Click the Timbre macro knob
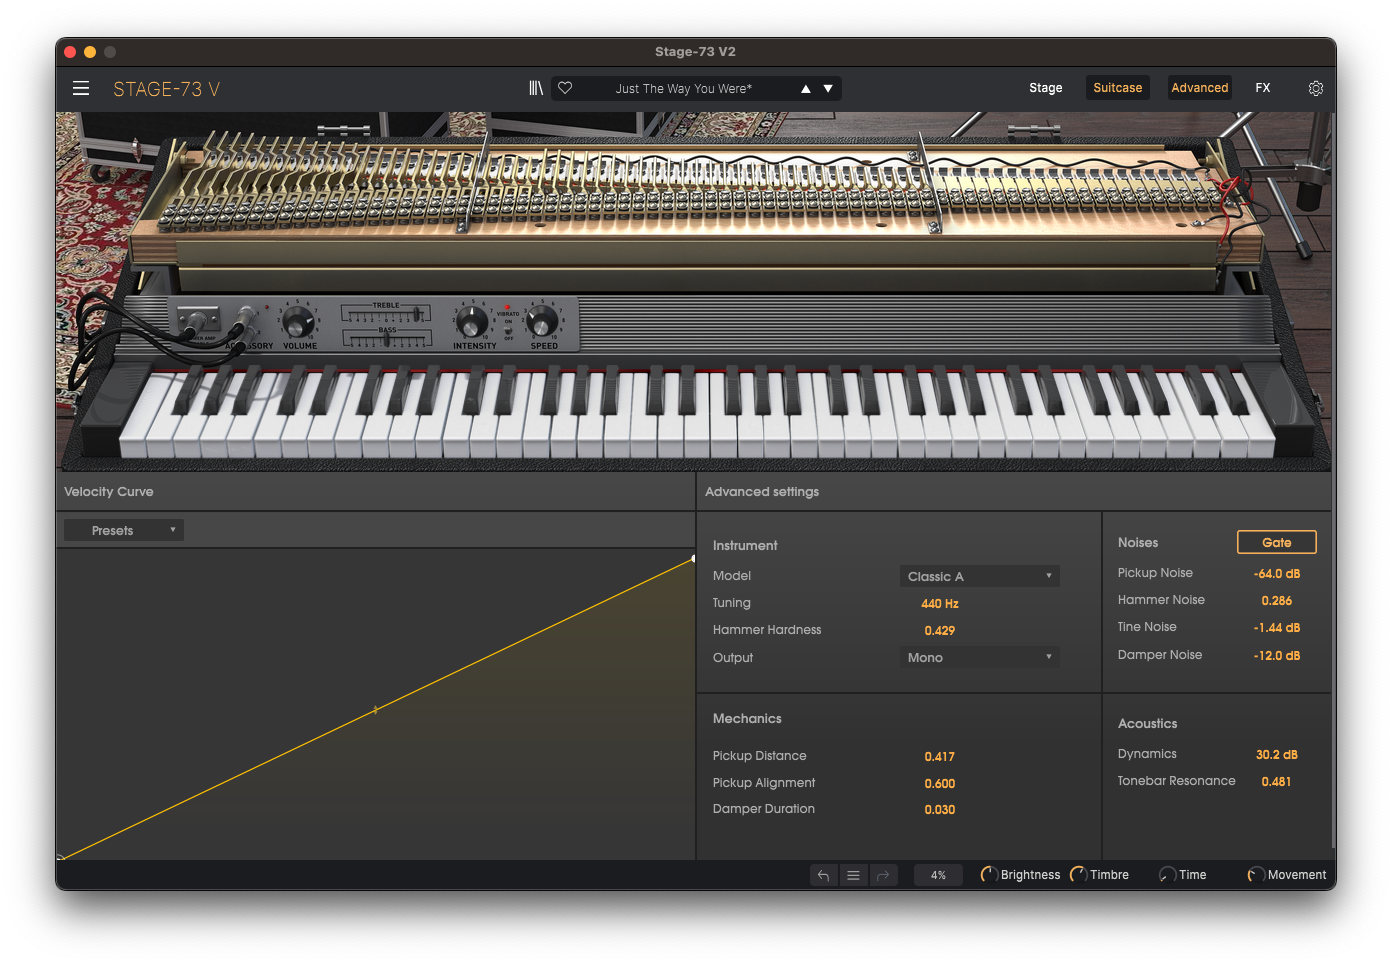The height and width of the screenshot is (964, 1392). click(x=1078, y=875)
